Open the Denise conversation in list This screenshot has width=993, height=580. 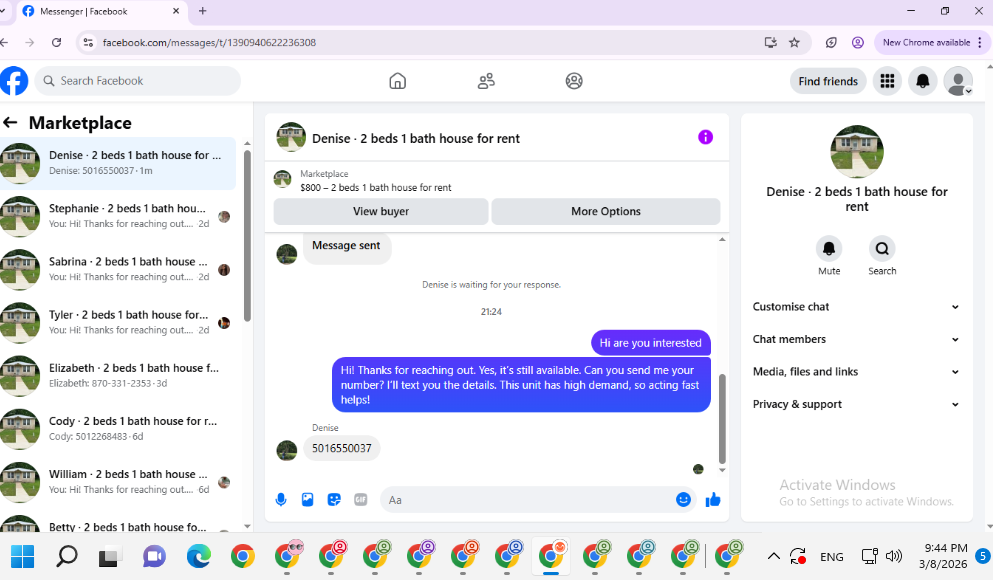118,163
